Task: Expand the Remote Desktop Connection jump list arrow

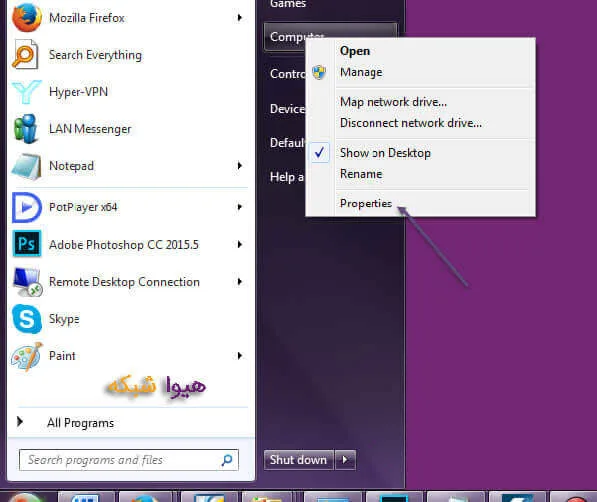Action: pyautogui.click(x=239, y=281)
